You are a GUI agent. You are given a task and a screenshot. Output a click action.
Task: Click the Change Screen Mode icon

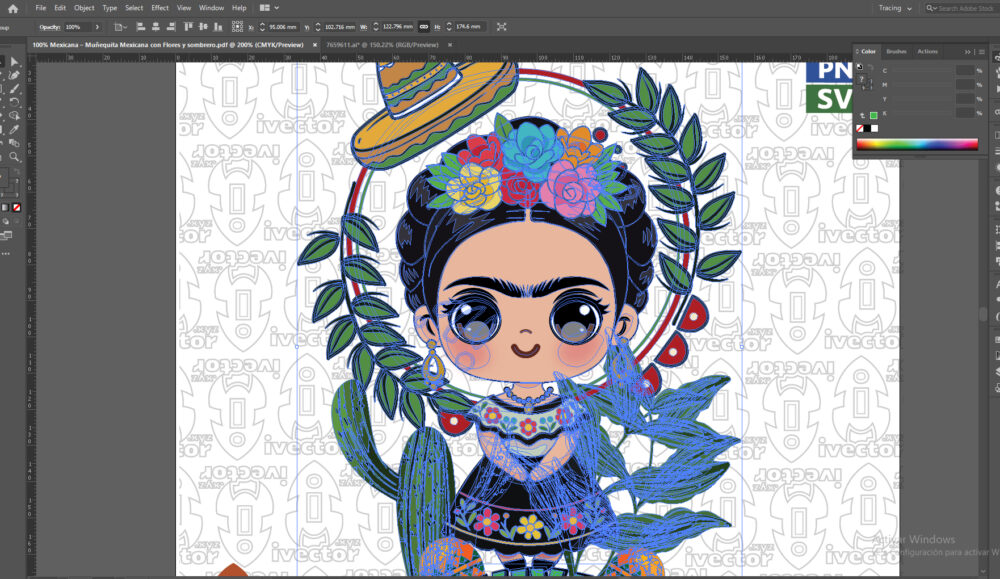coord(6,235)
